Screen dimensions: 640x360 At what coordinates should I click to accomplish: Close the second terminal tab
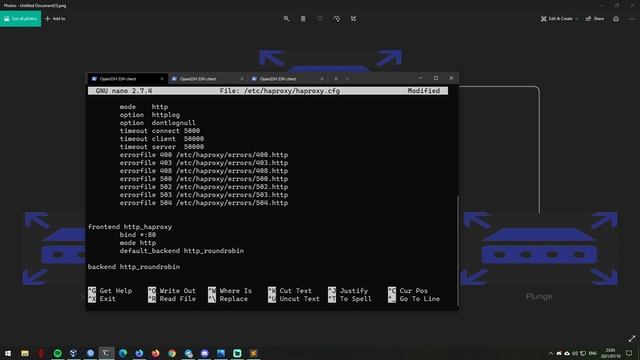[x=242, y=79]
